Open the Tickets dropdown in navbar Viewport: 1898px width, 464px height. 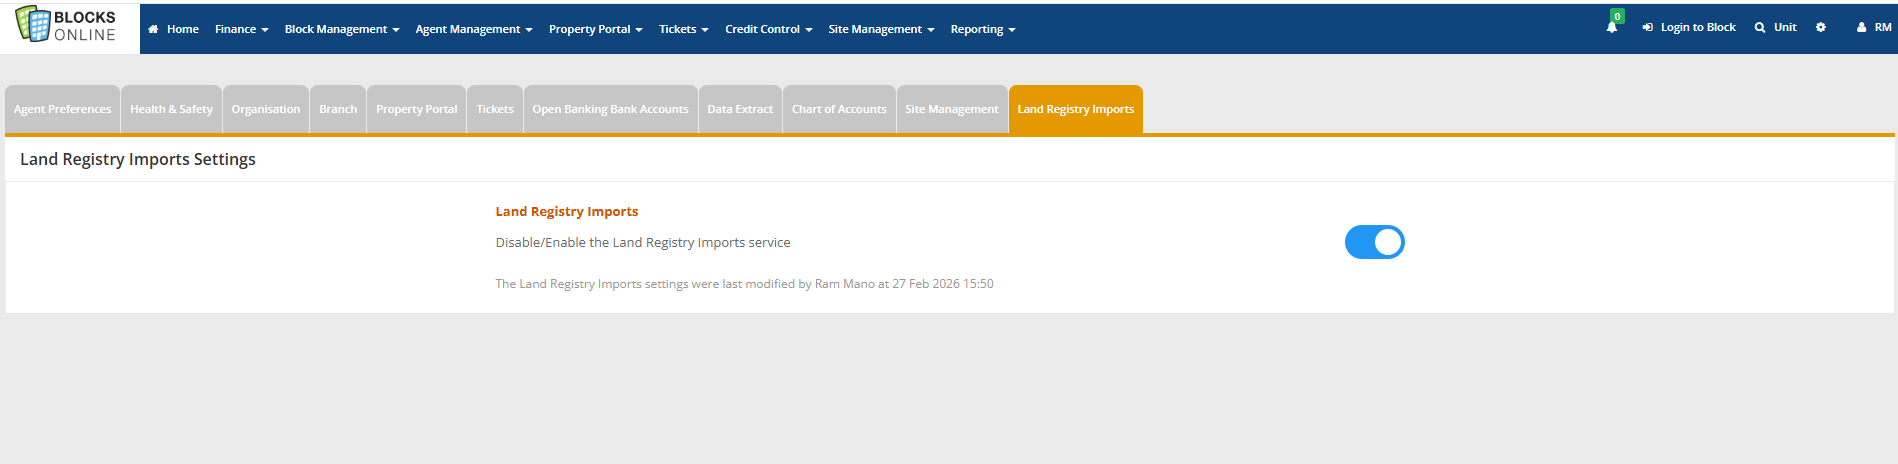[x=683, y=29]
